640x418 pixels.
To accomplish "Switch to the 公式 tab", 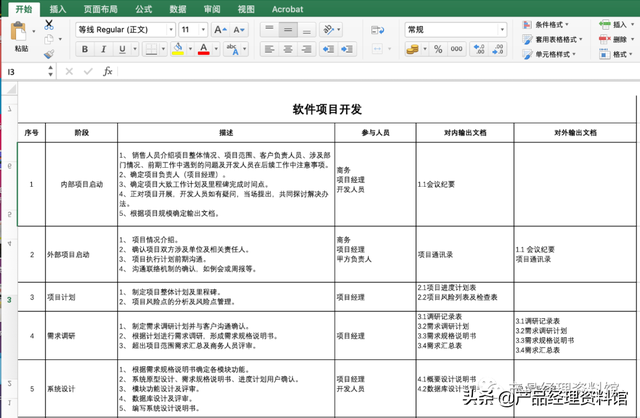I will [x=144, y=9].
